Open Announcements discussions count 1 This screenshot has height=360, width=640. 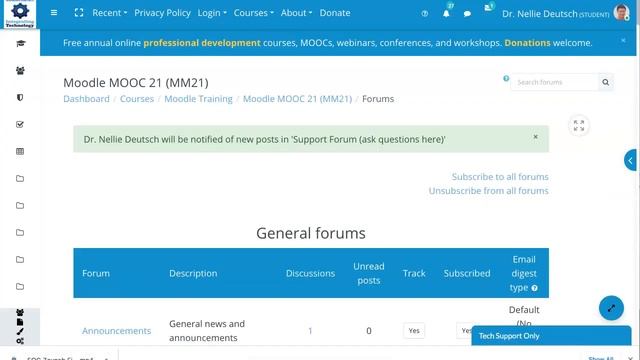coord(310,331)
